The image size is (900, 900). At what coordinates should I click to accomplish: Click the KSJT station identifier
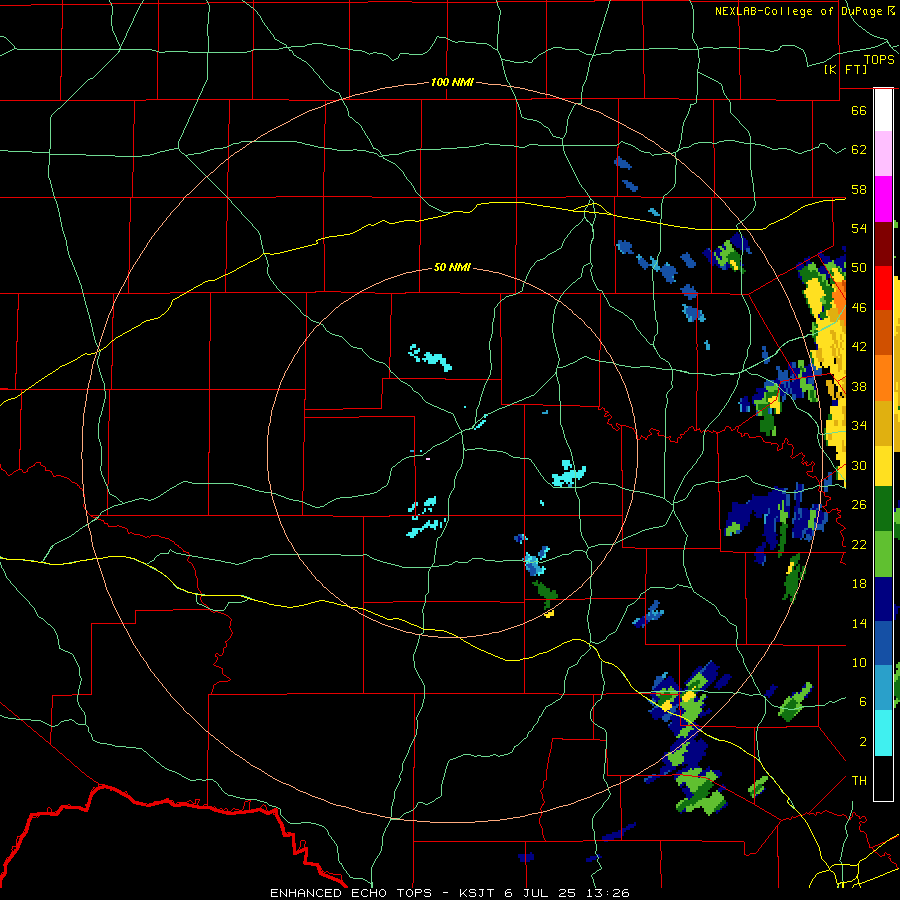479,893
